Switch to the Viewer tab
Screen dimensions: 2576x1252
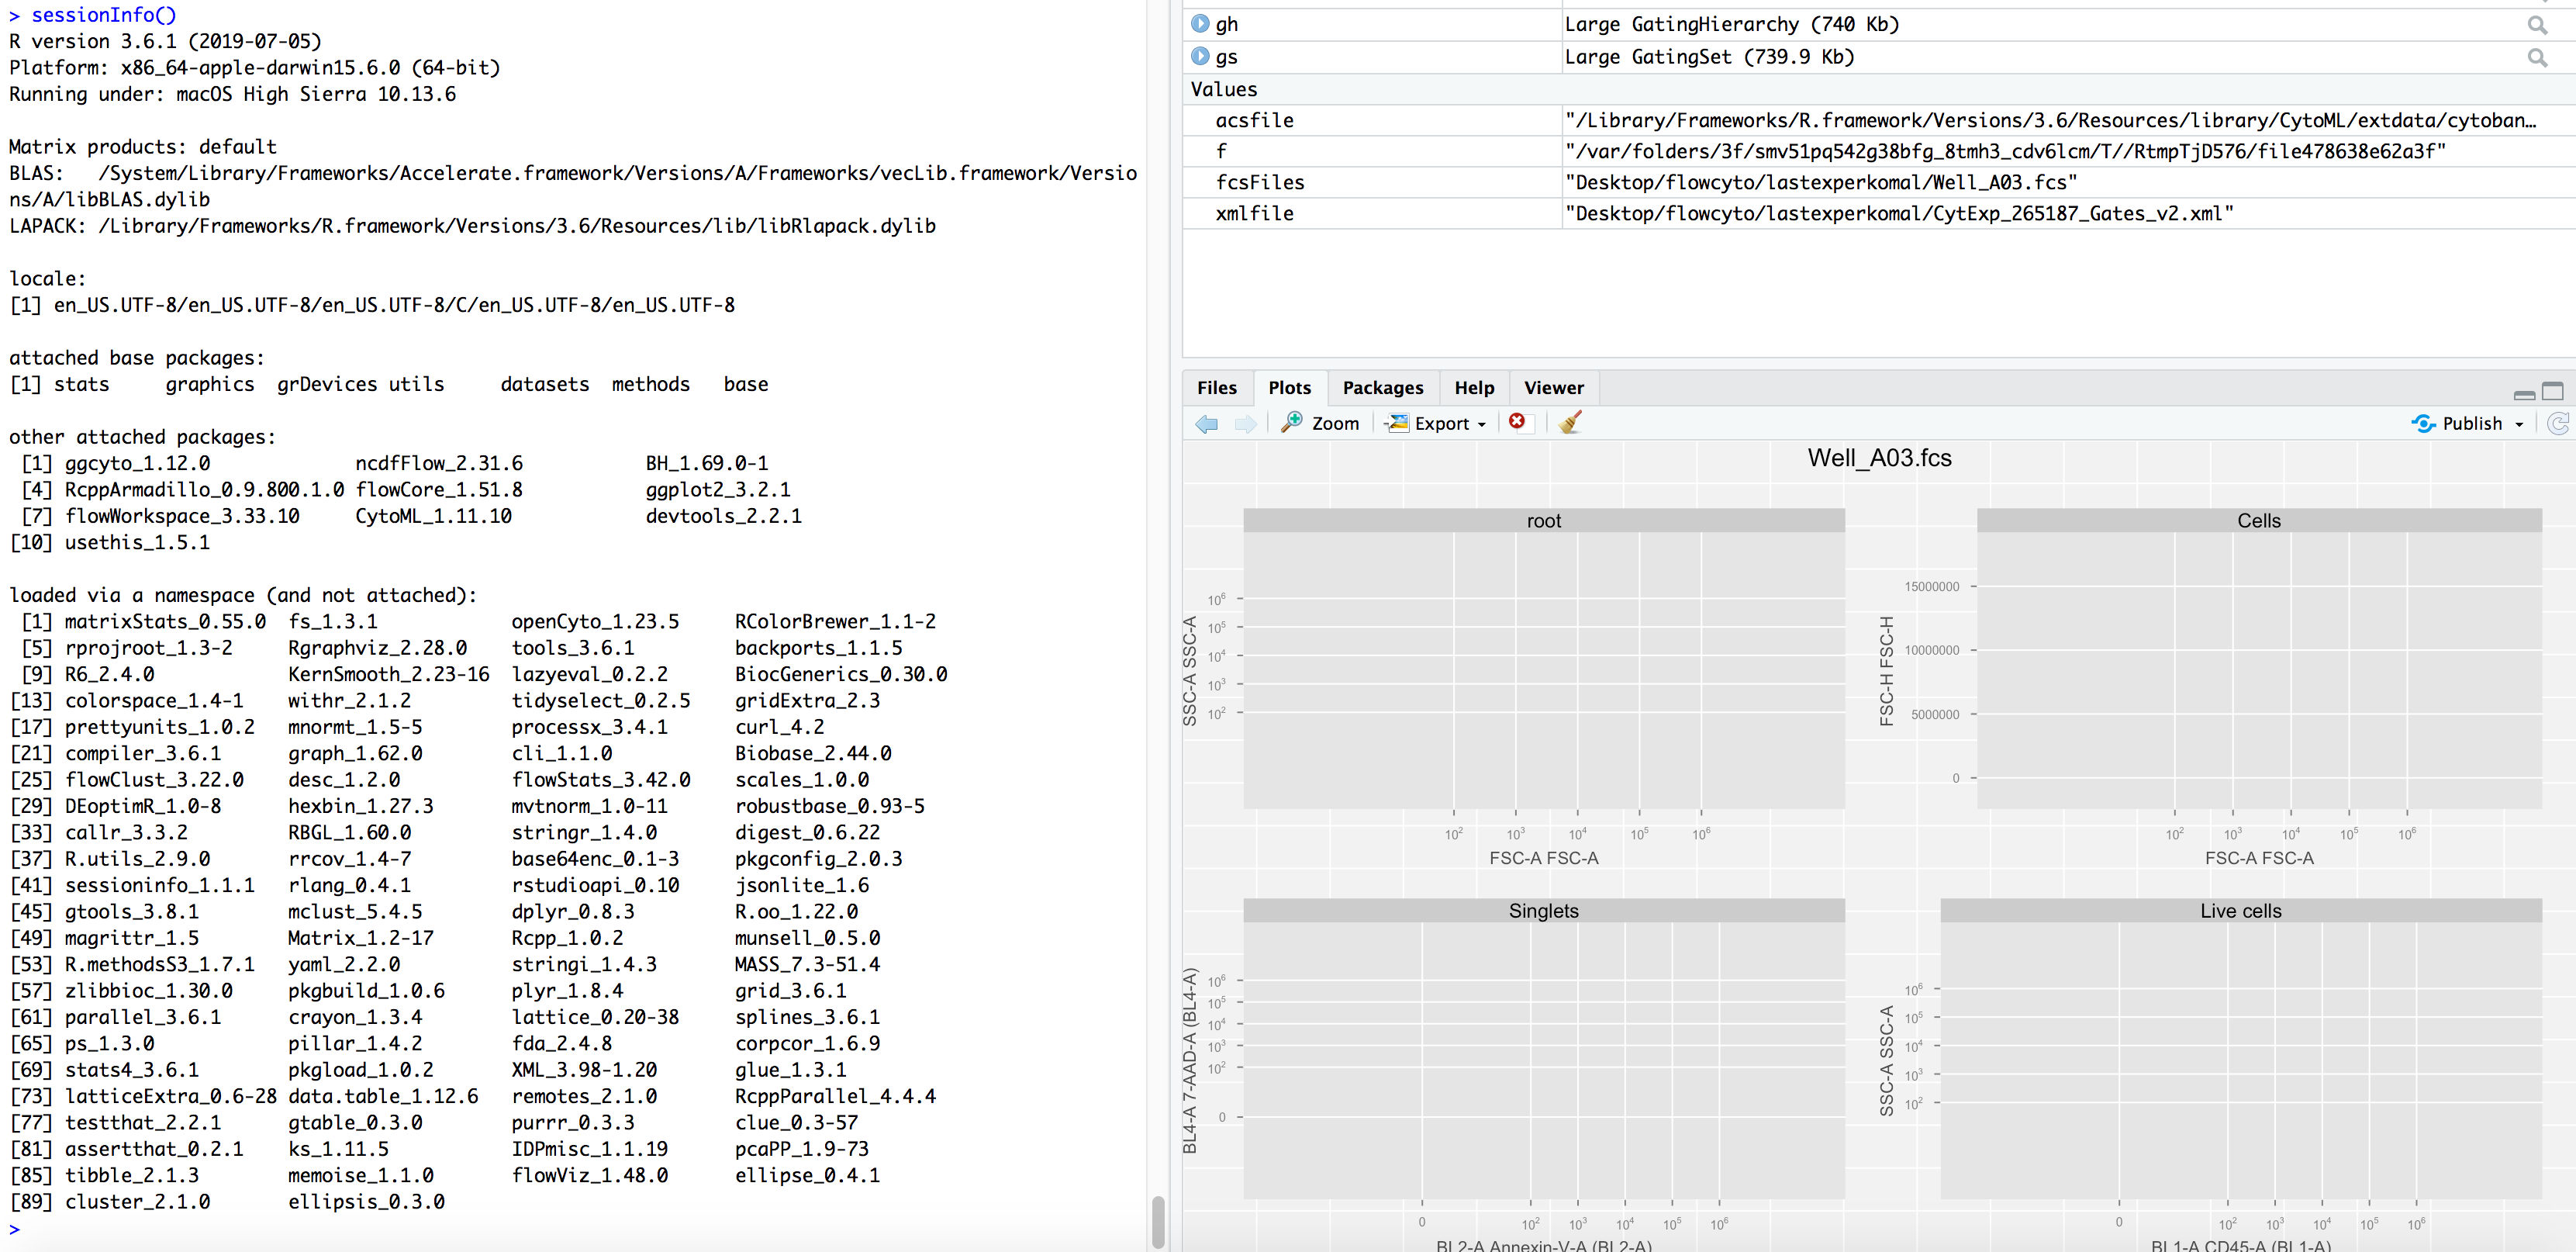tap(1553, 388)
